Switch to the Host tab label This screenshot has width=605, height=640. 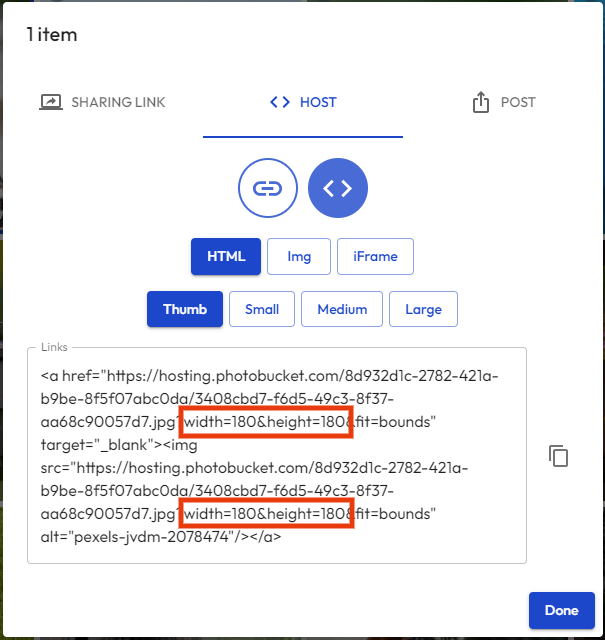tap(318, 102)
